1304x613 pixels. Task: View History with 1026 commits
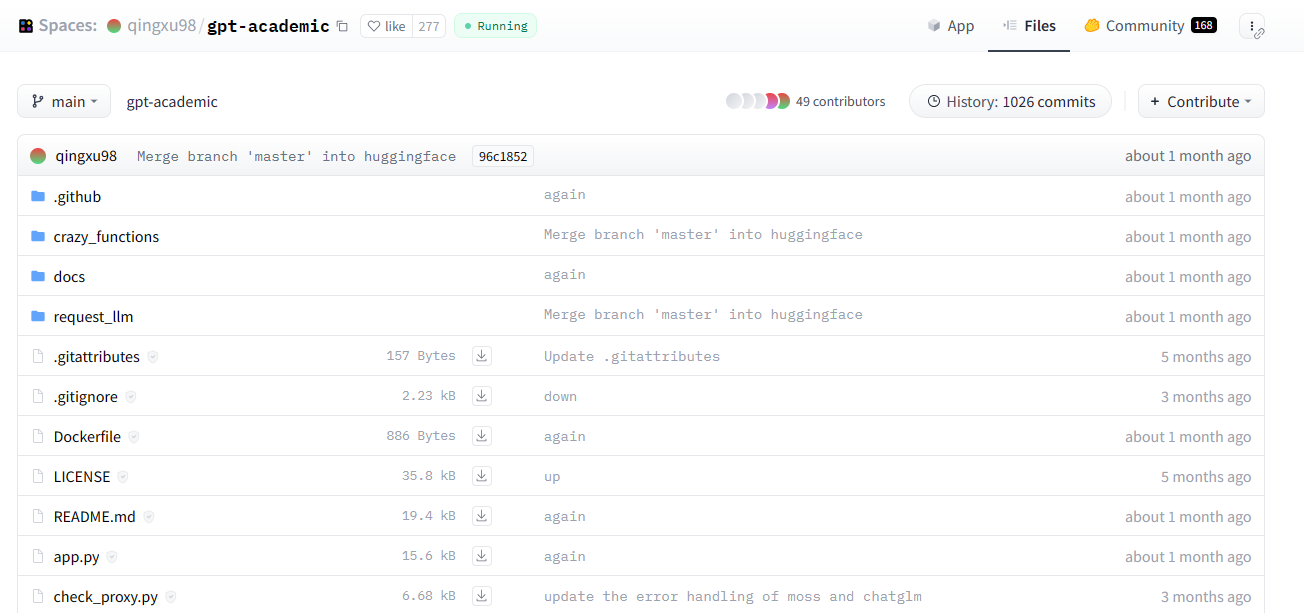tap(1009, 101)
